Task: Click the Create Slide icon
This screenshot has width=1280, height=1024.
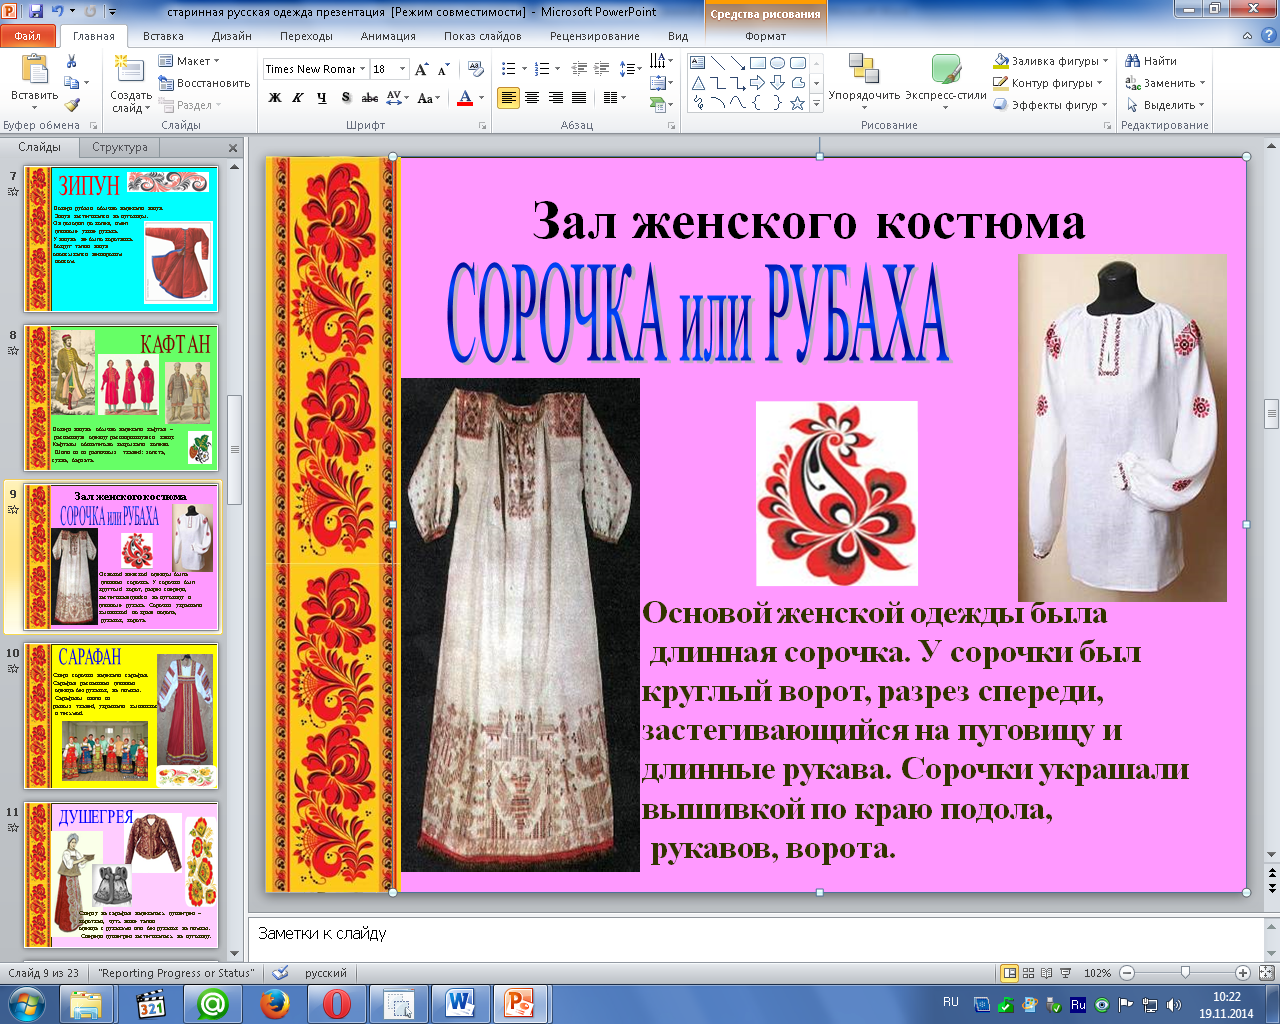Action: 129,70
